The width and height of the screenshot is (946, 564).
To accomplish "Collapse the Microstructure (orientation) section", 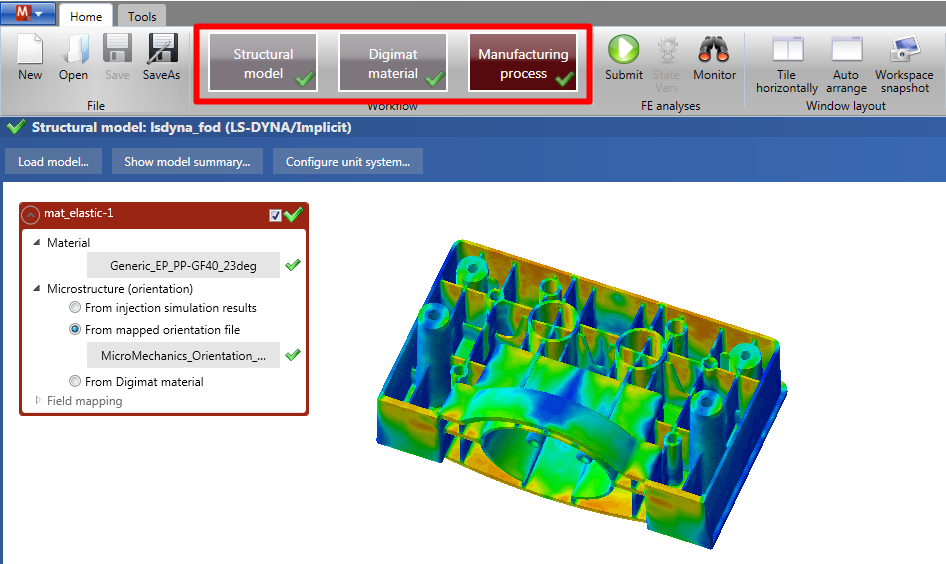I will click(x=37, y=288).
